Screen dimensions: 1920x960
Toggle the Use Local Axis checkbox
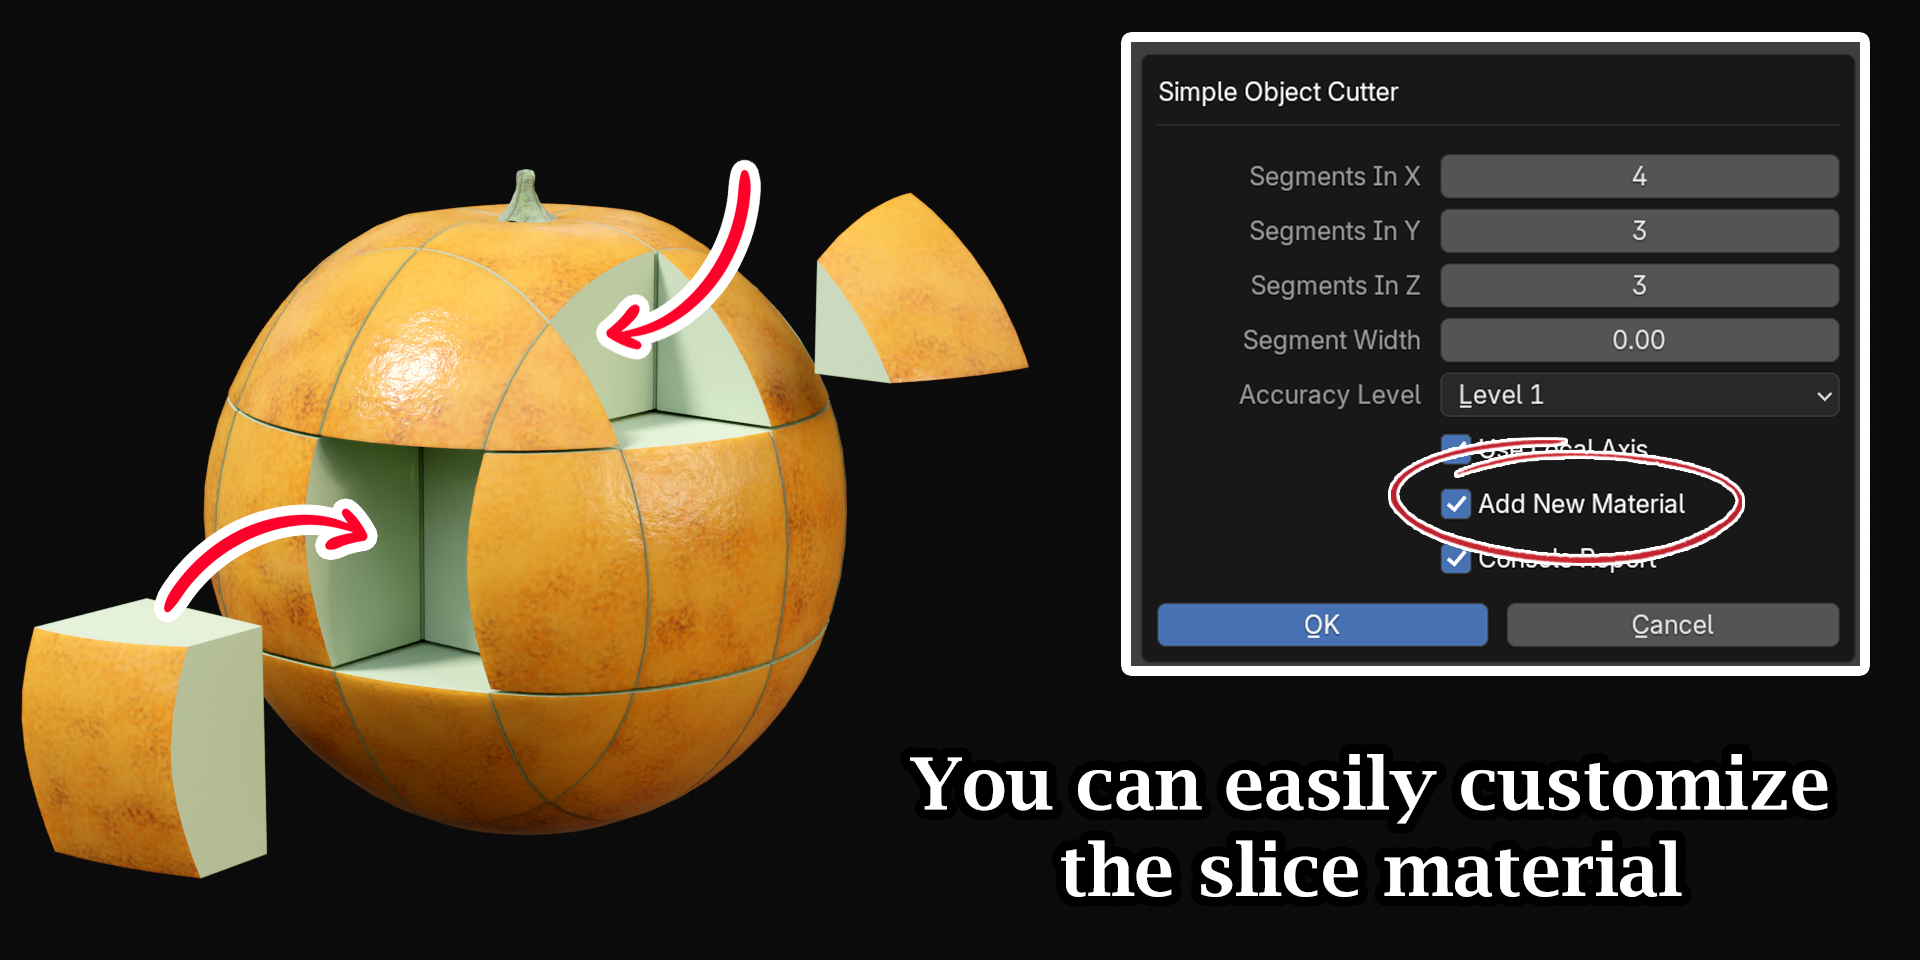click(1456, 448)
